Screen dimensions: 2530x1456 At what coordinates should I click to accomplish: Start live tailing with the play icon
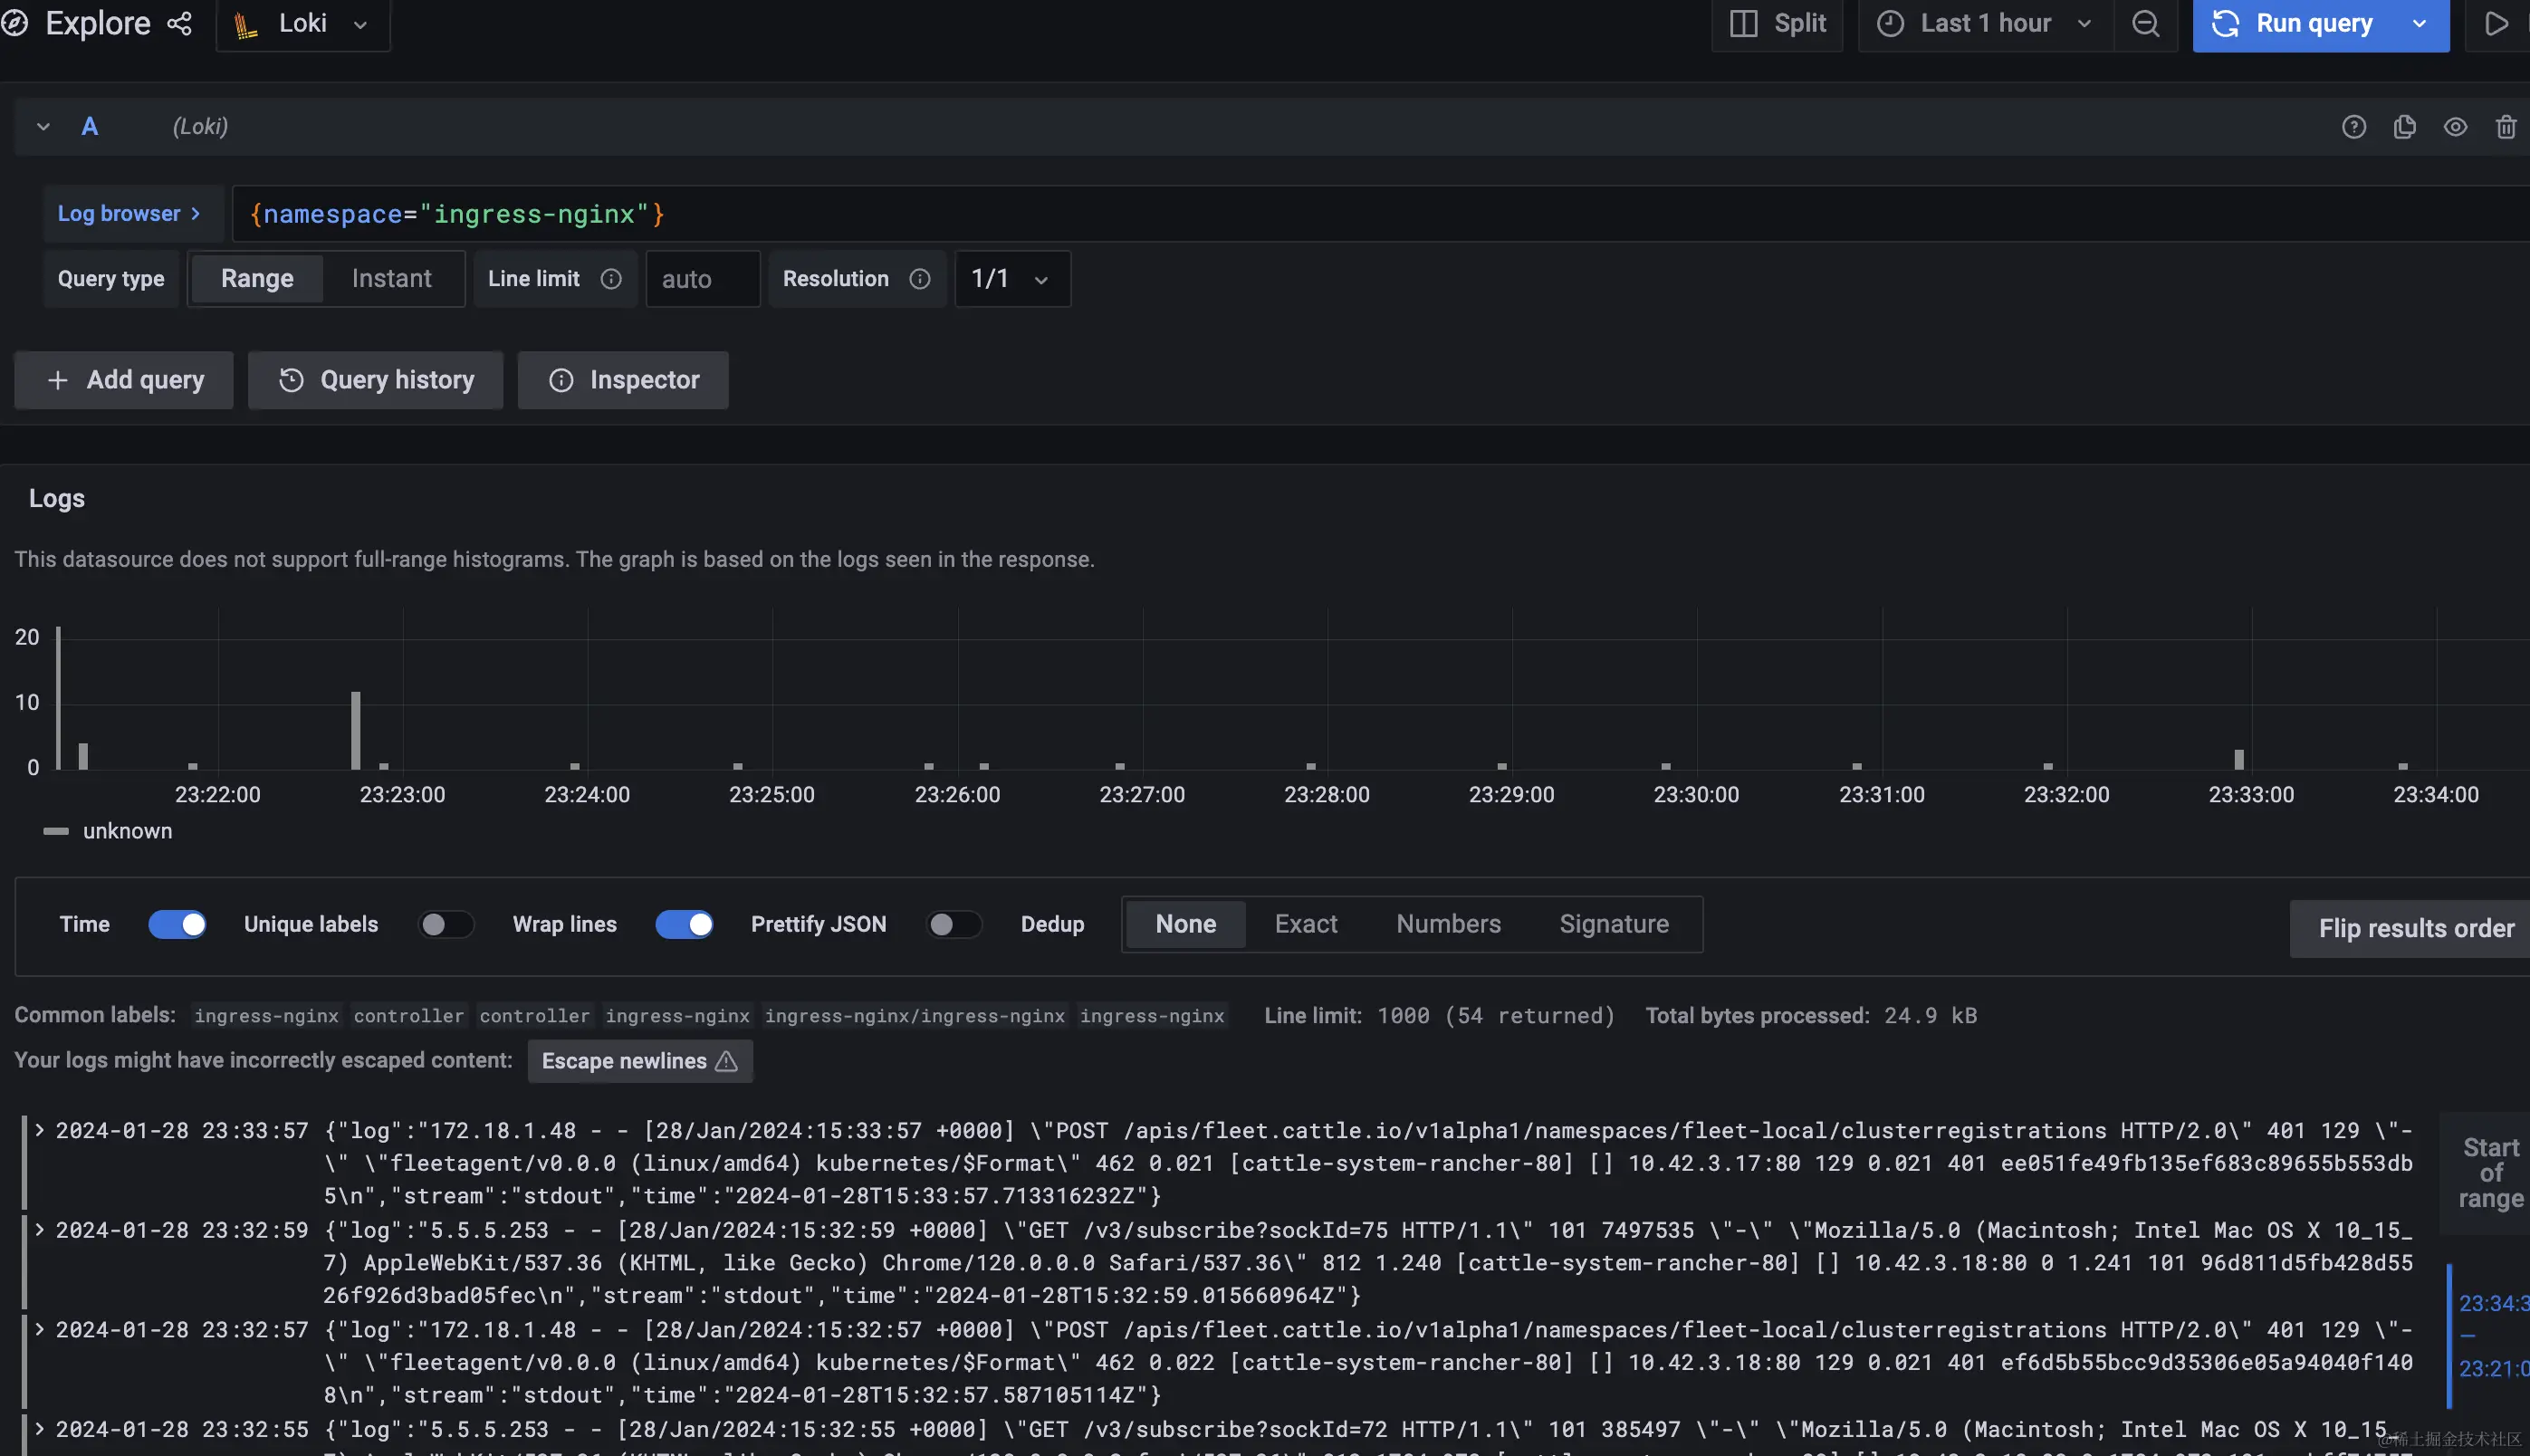[x=2497, y=24]
